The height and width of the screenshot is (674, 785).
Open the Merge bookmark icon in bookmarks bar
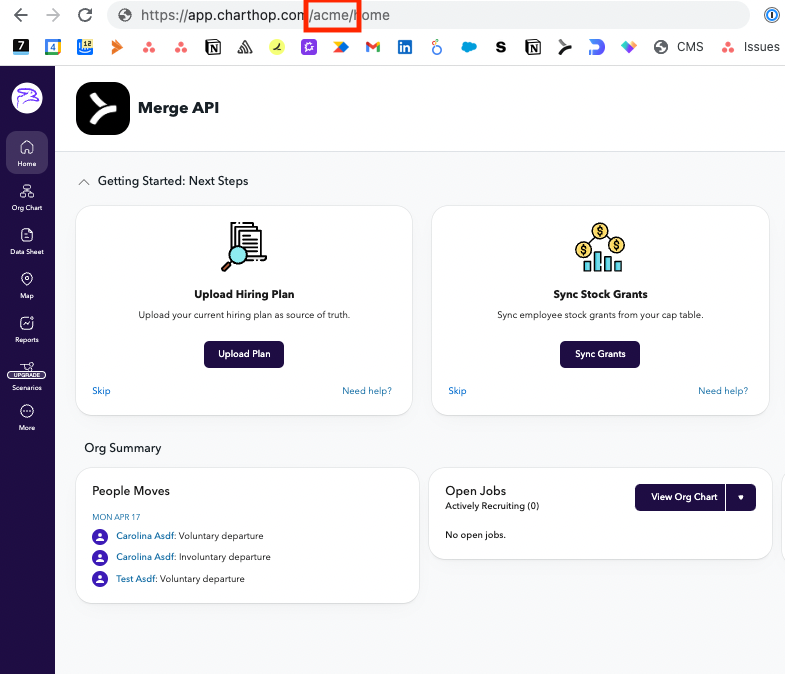tap(565, 47)
